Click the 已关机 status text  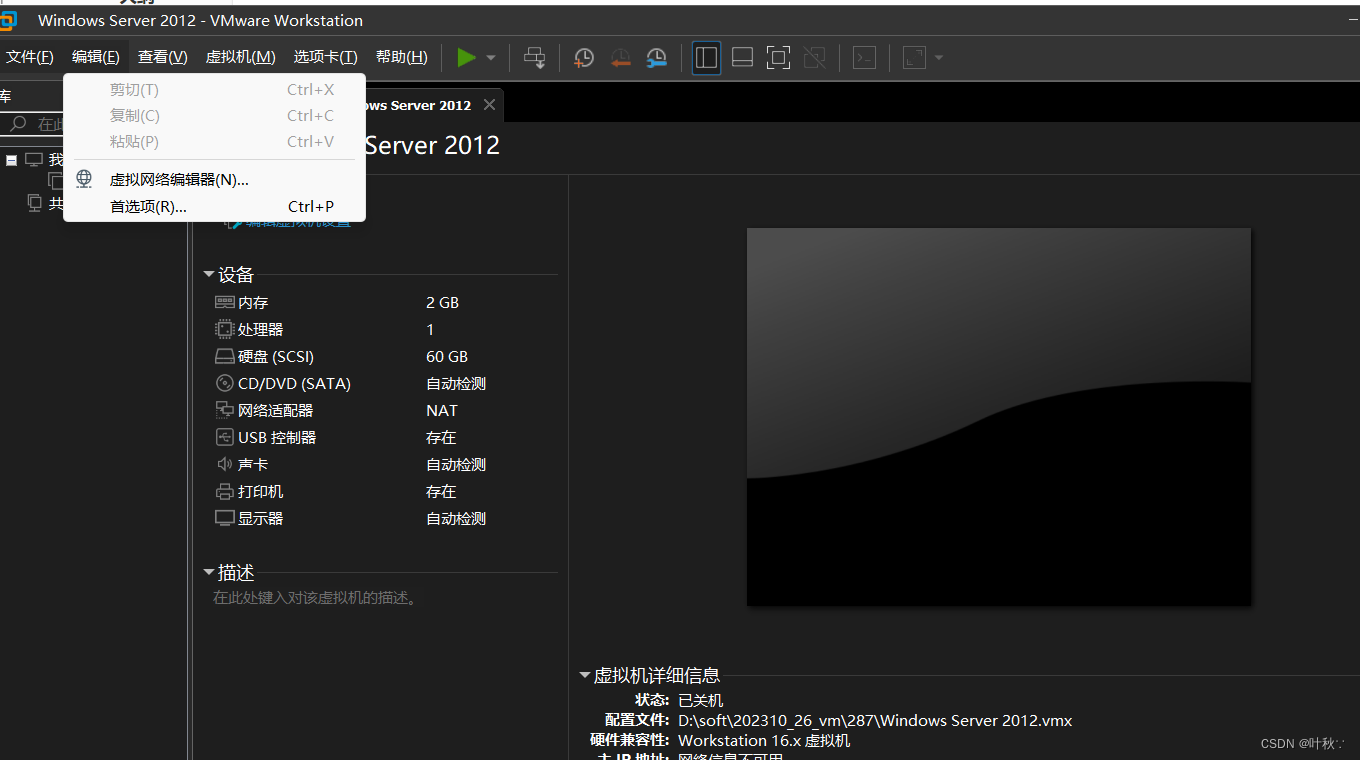coord(700,700)
